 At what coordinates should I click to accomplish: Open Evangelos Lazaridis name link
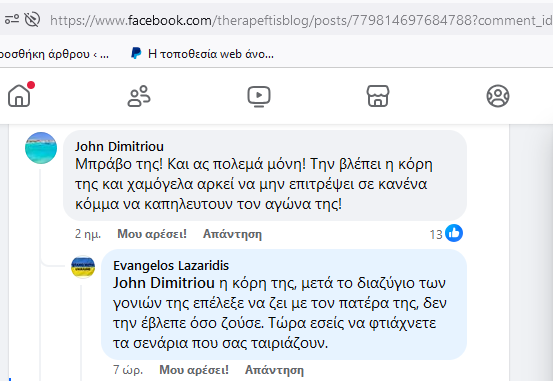tap(171, 265)
